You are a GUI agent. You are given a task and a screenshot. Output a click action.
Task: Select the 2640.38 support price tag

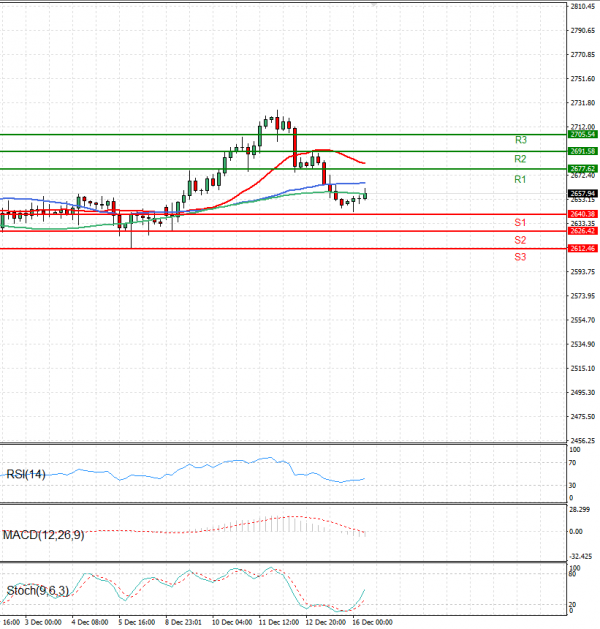[583, 214]
